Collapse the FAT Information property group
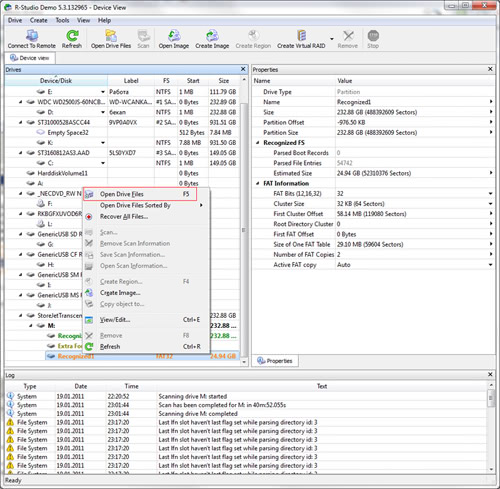Image resolution: width=500 pixels, height=489 pixels. pos(258,183)
